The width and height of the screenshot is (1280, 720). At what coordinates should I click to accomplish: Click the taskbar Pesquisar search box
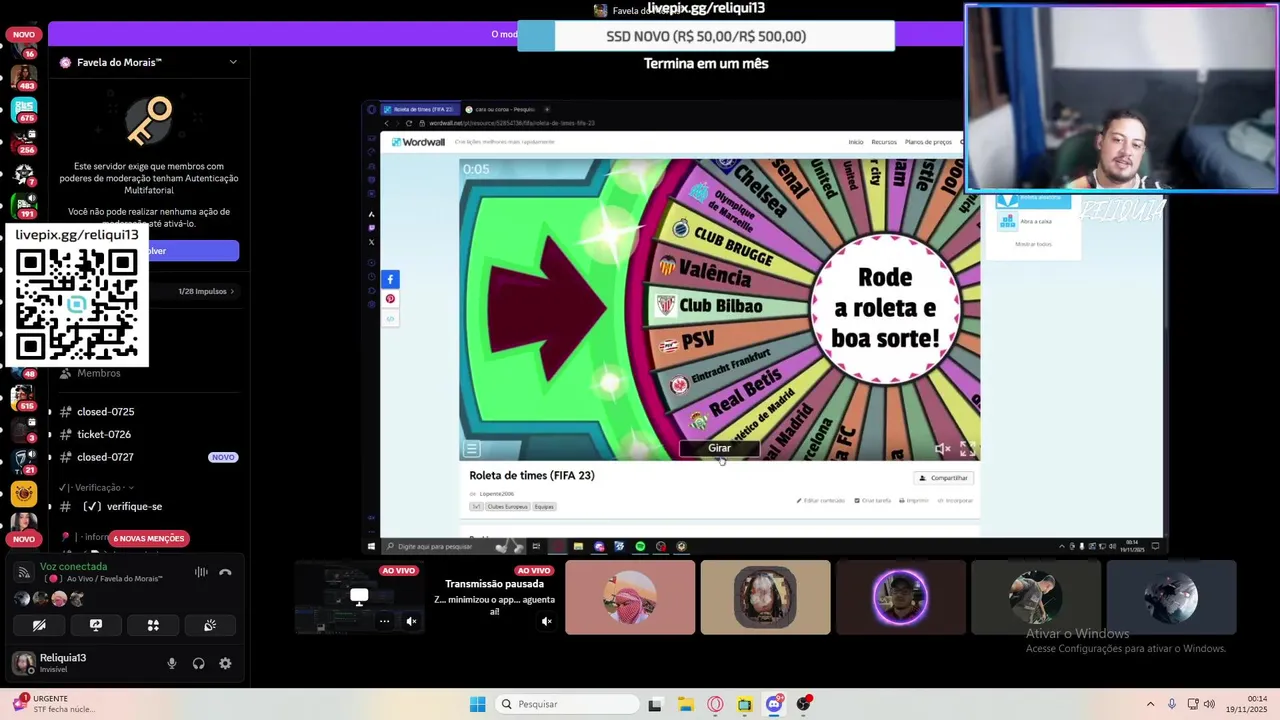567,704
